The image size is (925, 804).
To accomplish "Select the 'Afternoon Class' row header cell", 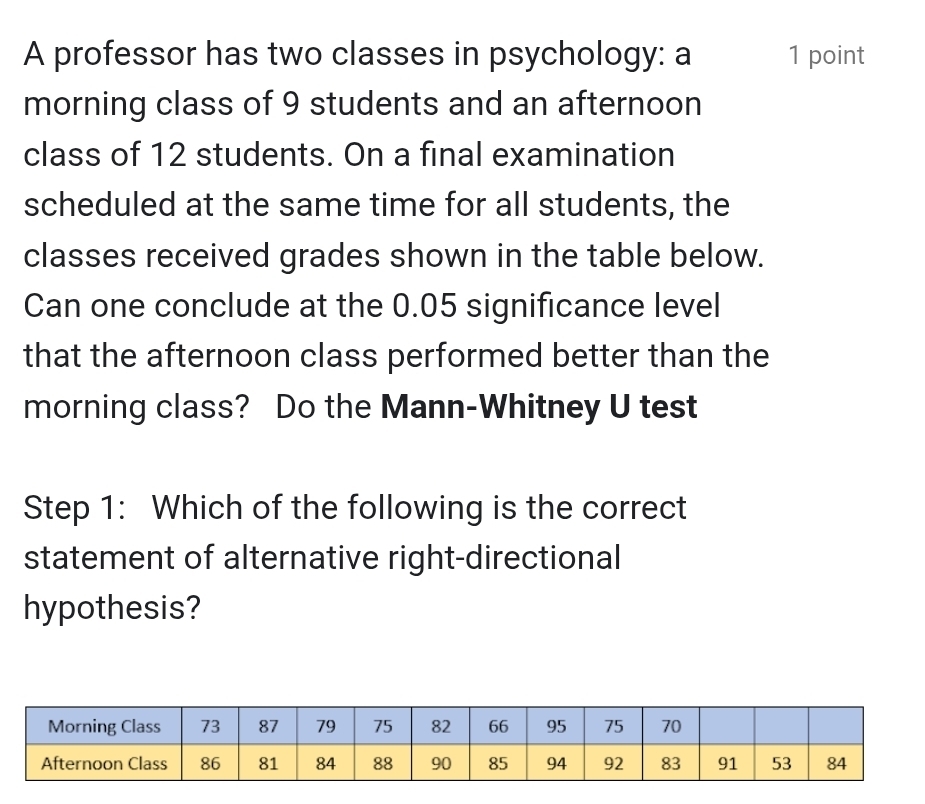I will [x=104, y=763].
